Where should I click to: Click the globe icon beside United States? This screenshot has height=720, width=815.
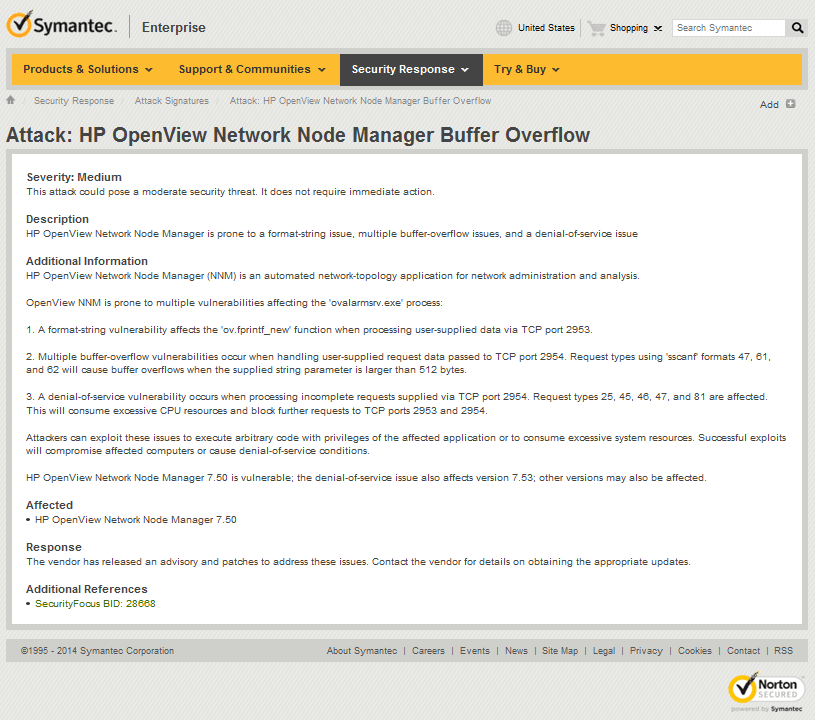(503, 28)
